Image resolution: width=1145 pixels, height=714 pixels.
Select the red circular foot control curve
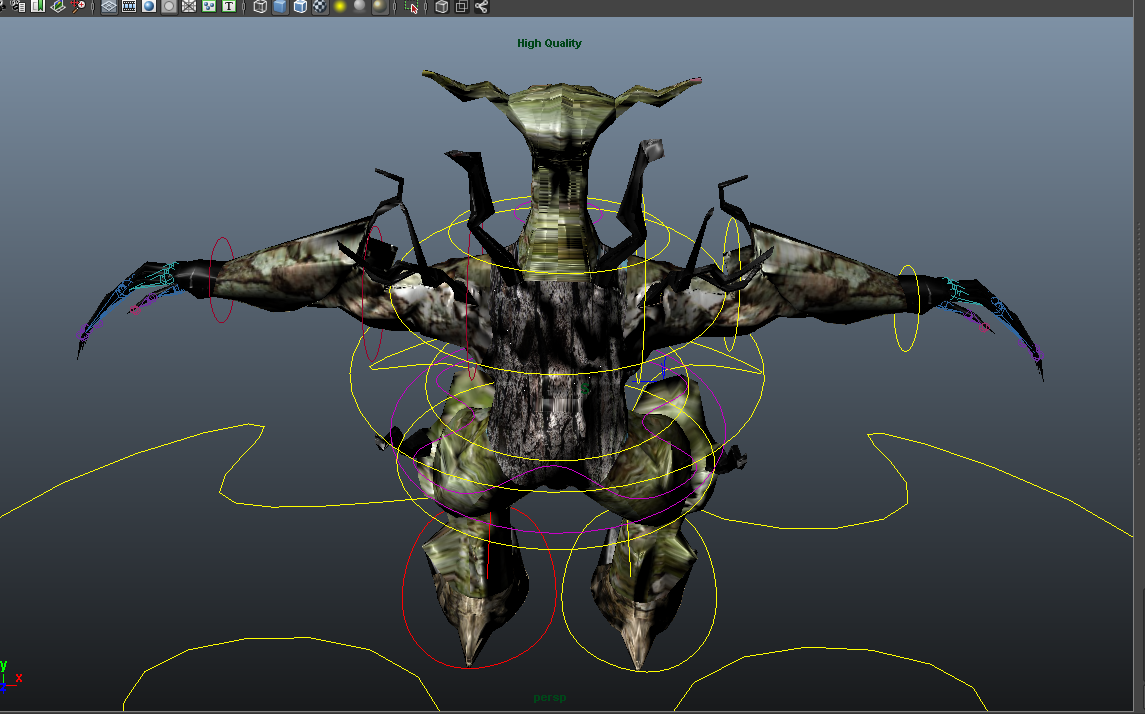(x=404, y=600)
